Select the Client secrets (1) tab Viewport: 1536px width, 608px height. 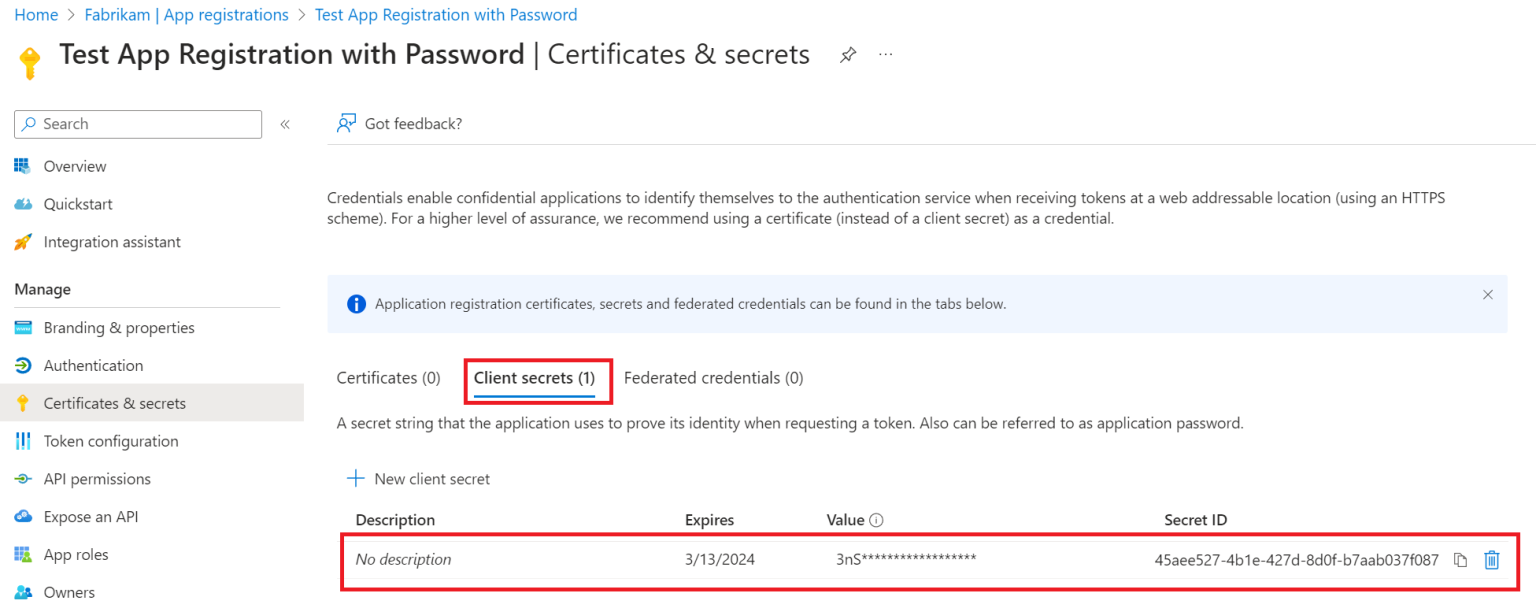pos(534,378)
